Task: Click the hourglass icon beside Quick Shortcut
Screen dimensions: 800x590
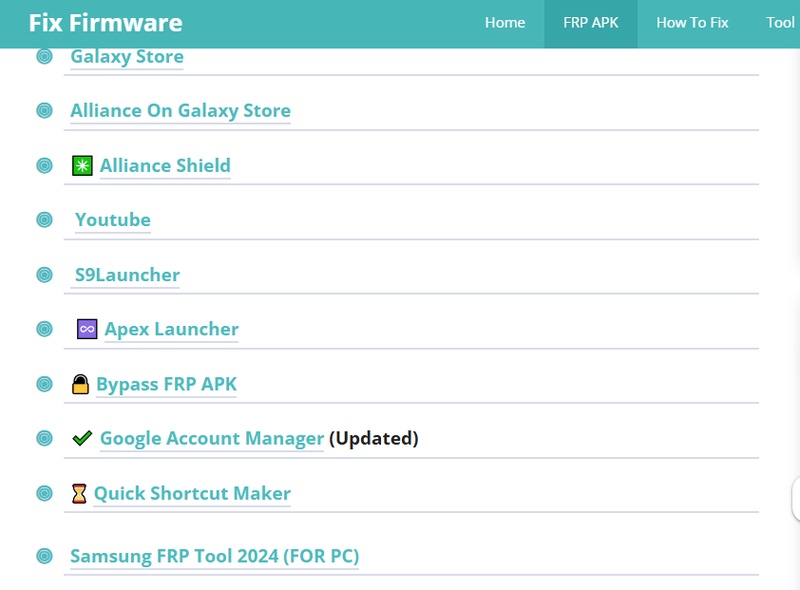Action: pyautogui.click(x=79, y=494)
